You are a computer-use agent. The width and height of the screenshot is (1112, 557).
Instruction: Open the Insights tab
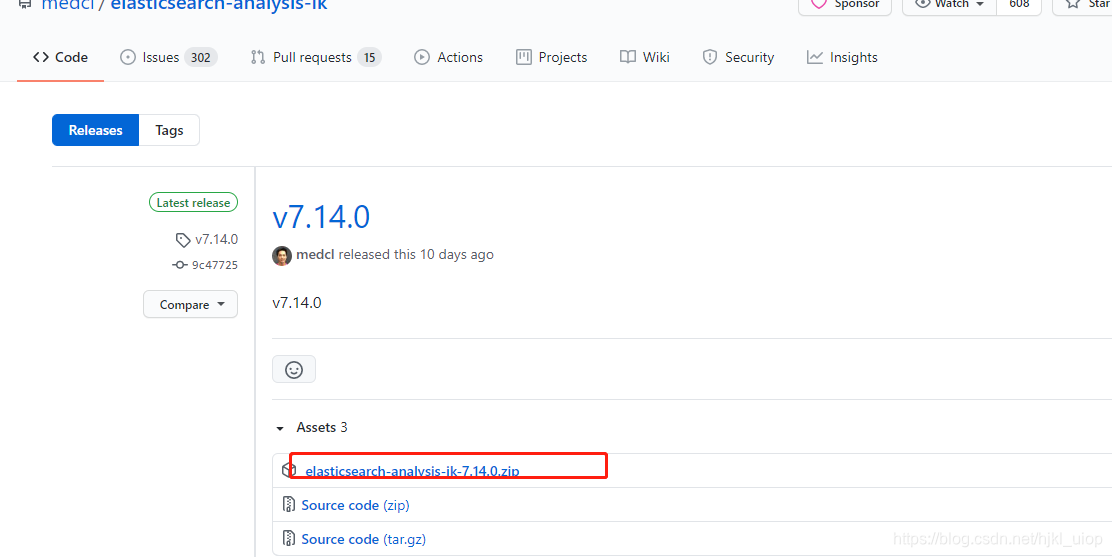(842, 57)
